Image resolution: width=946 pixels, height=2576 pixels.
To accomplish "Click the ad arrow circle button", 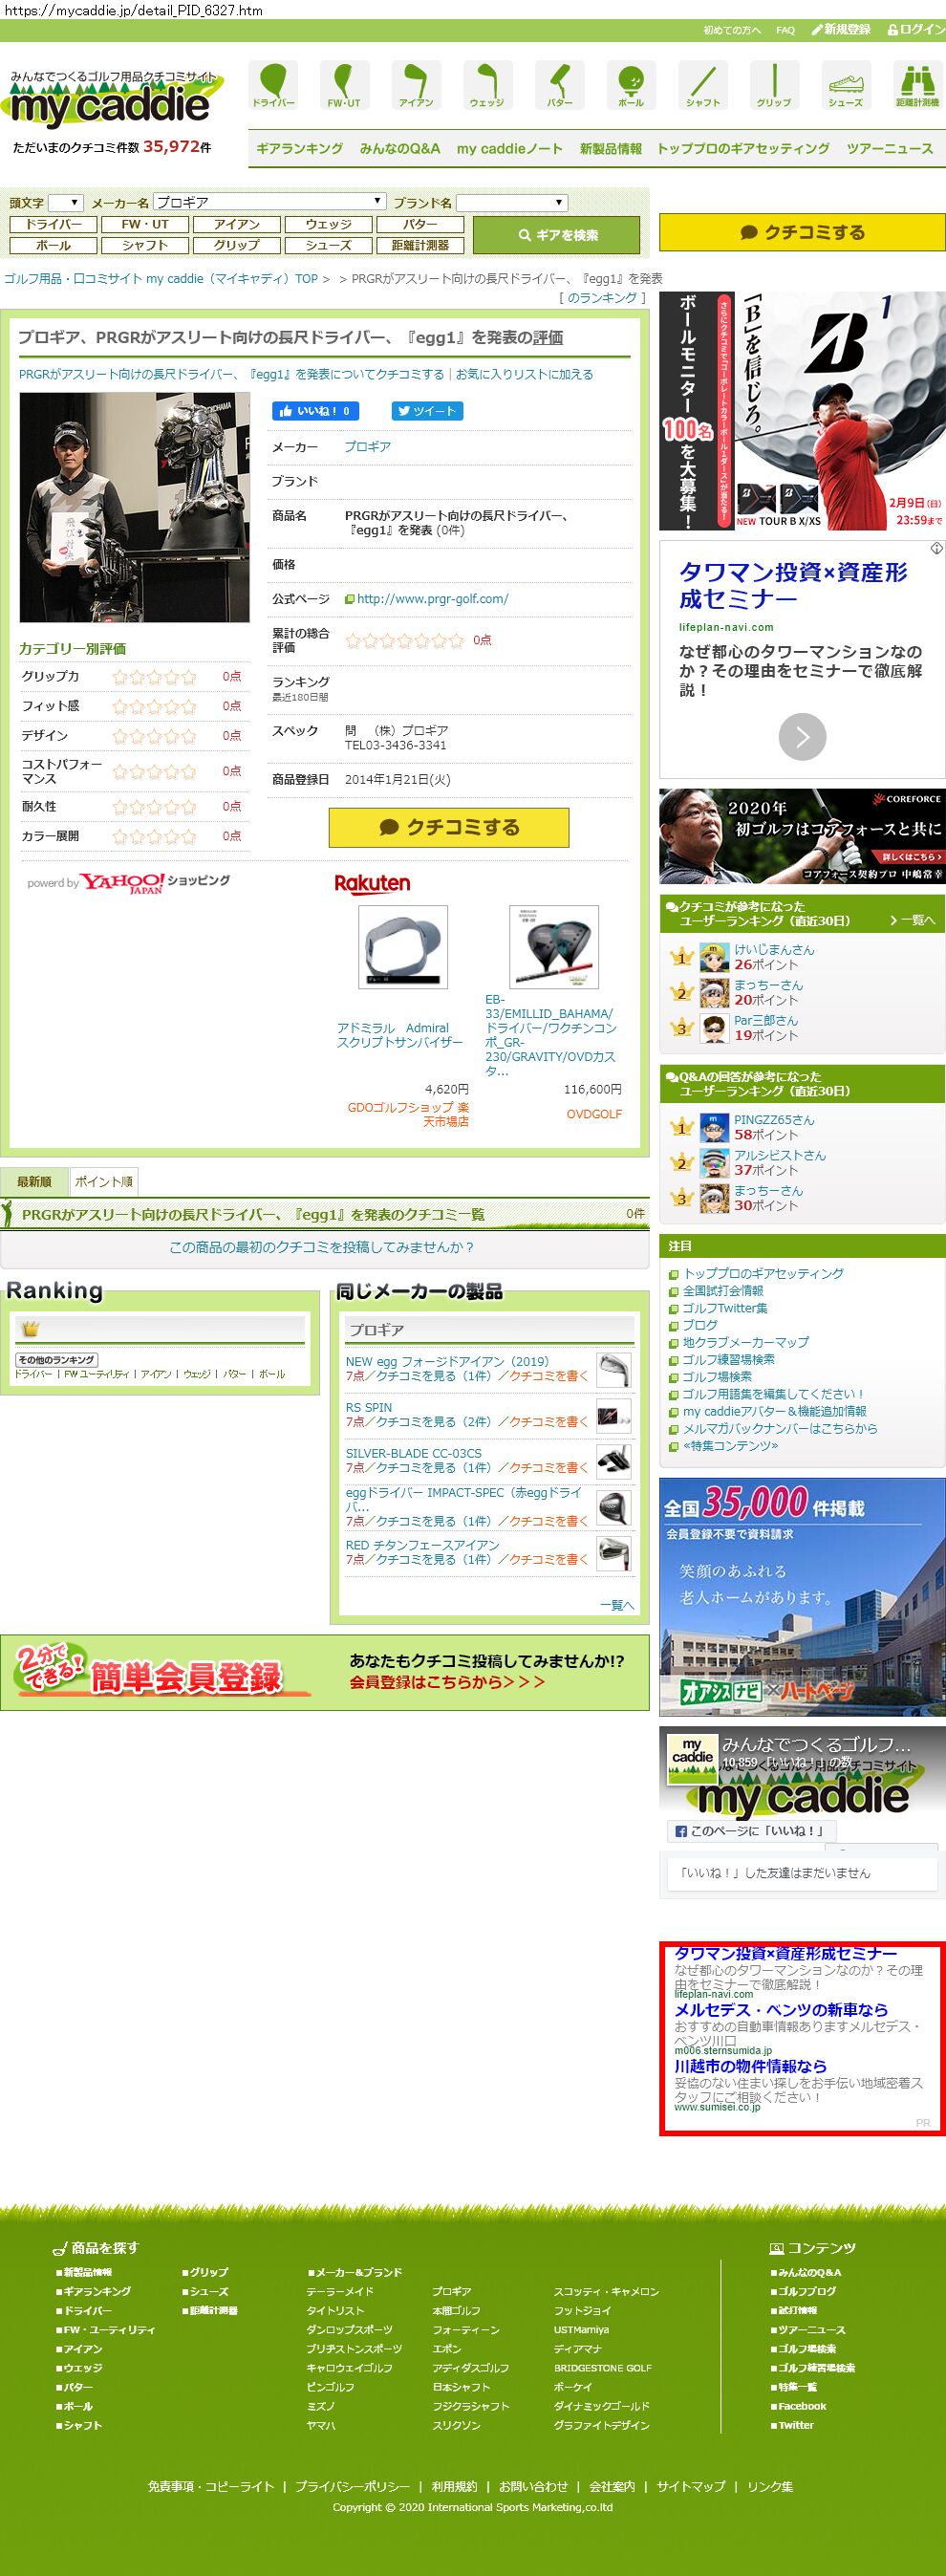I will pos(802,737).
